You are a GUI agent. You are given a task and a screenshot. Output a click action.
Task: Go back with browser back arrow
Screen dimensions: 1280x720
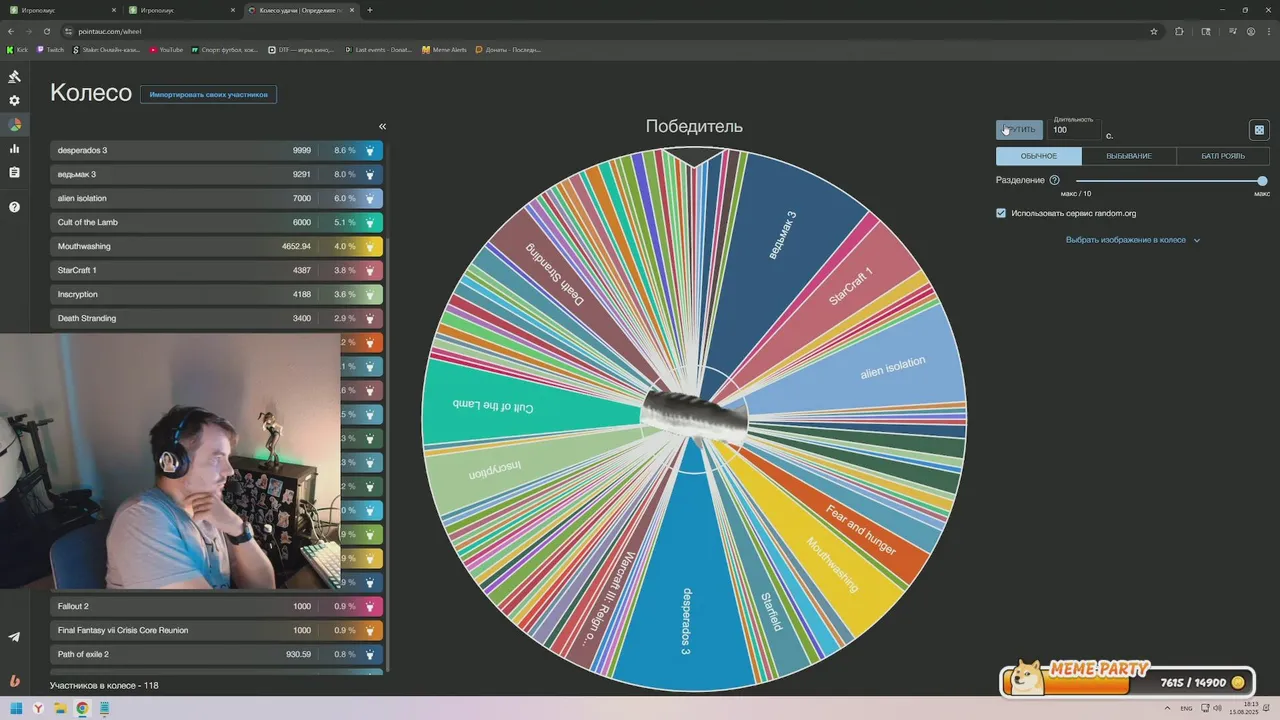coord(11,31)
